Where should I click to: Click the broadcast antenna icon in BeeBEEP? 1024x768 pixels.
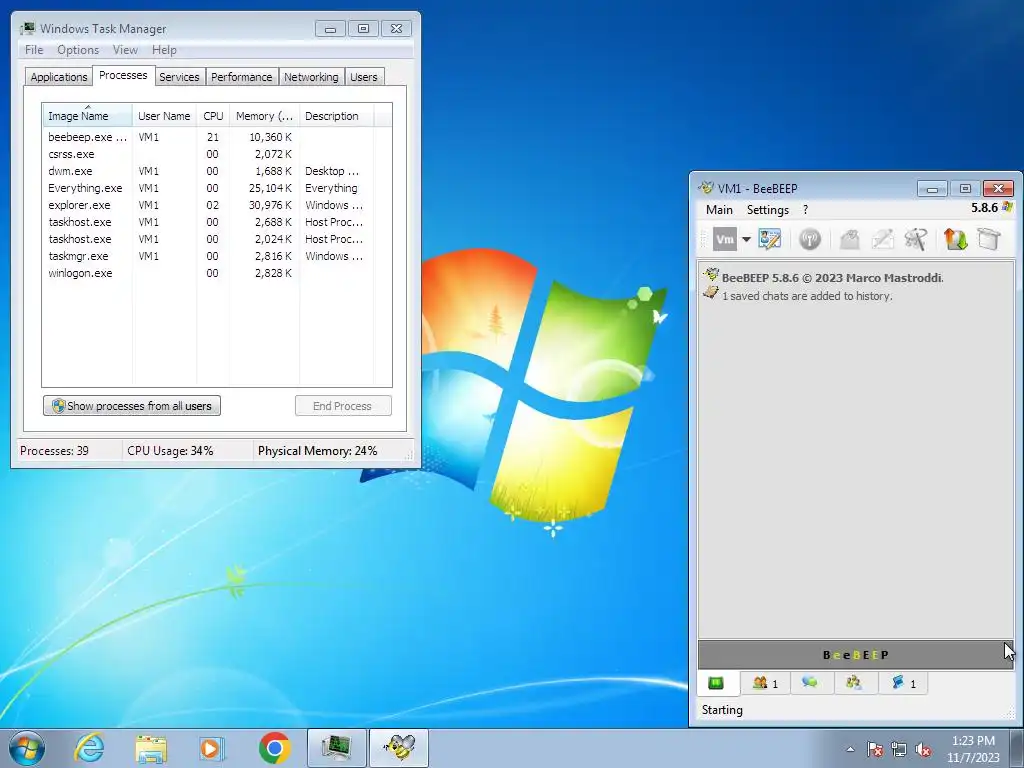pos(810,239)
